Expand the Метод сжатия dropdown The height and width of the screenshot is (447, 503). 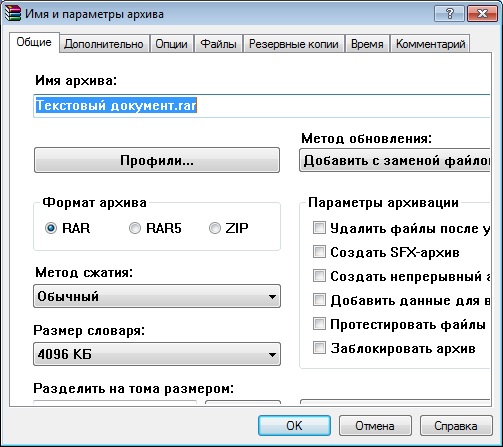(157, 296)
